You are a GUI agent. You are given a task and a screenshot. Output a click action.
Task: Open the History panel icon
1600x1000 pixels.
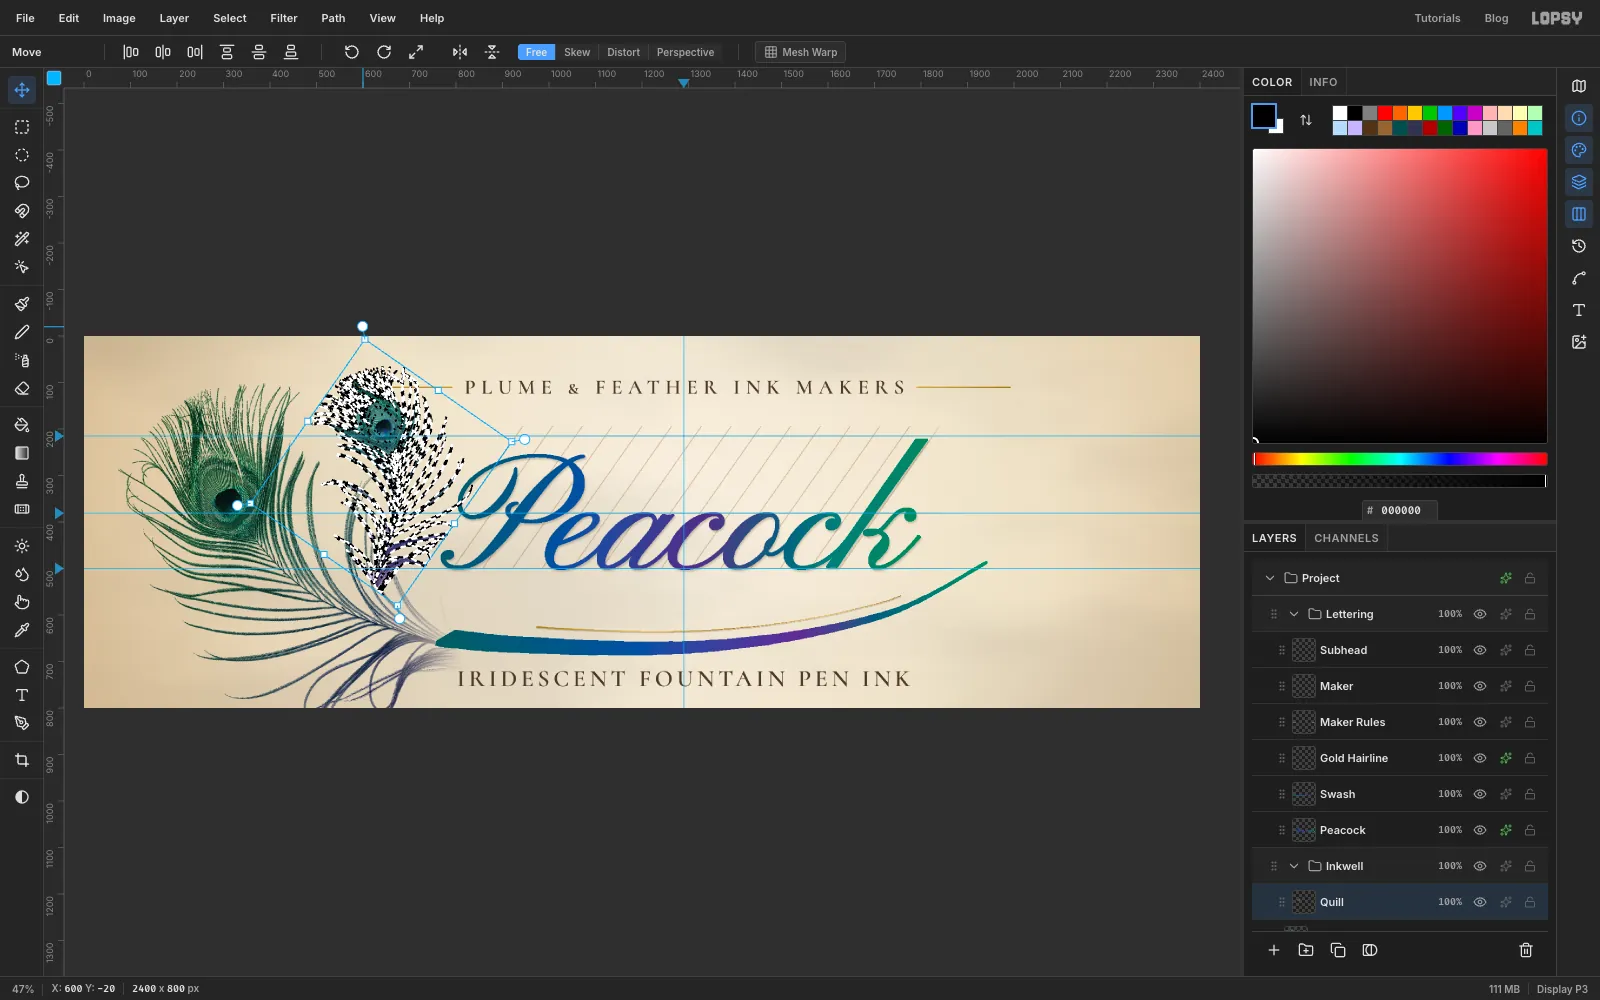(1579, 246)
